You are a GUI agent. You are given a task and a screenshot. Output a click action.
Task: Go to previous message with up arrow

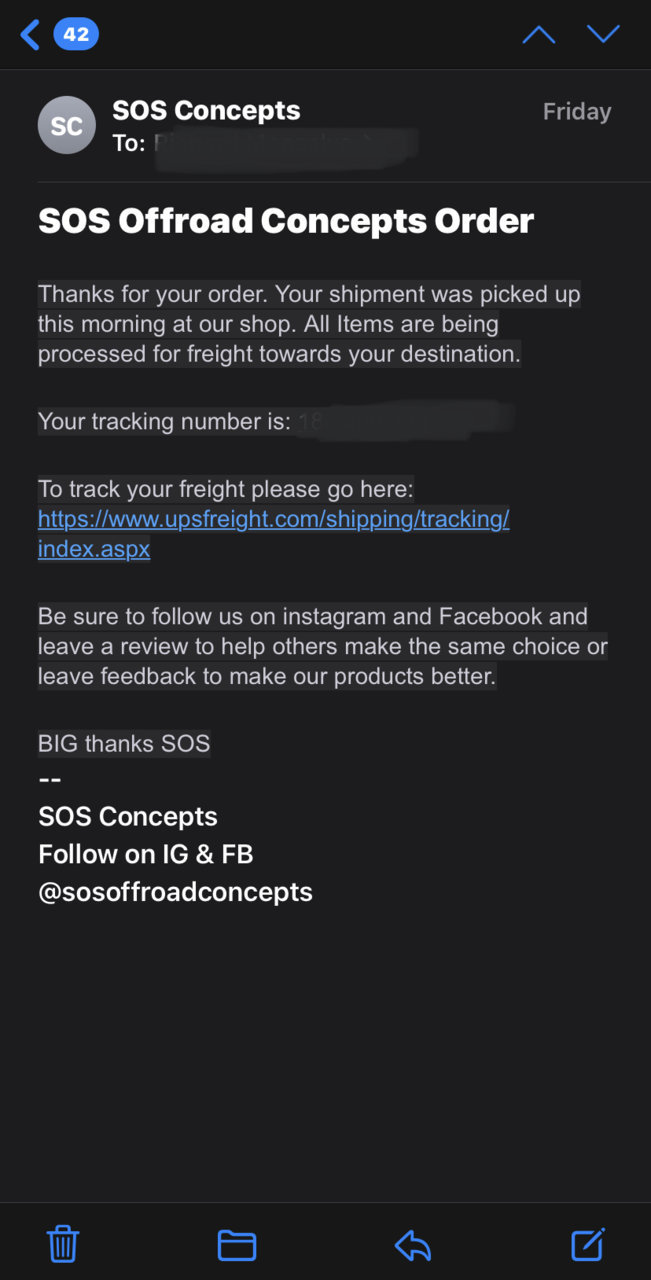click(x=538, y=35)
